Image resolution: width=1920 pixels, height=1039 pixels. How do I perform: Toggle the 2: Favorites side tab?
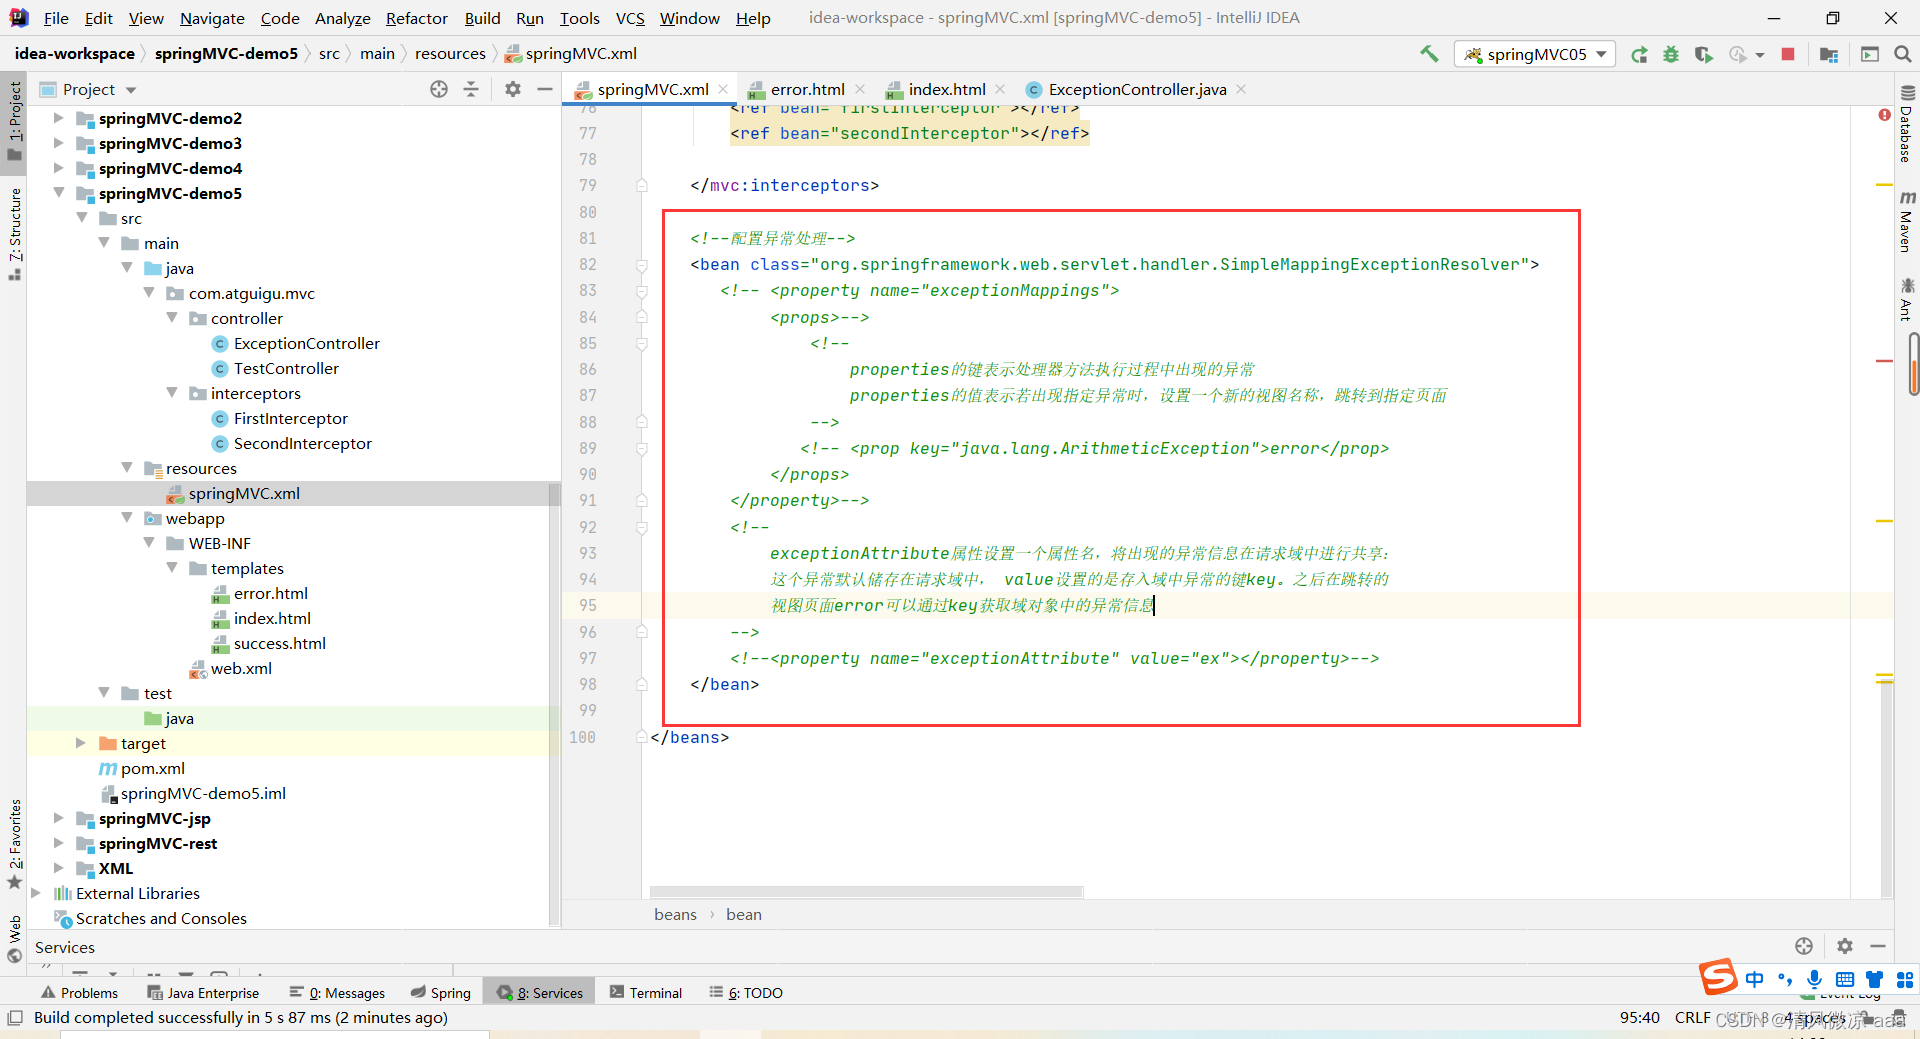point(14,843)
